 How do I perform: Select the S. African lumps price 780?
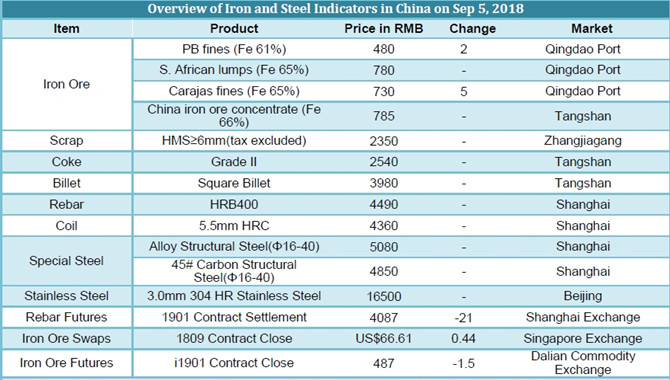point(384,70)
